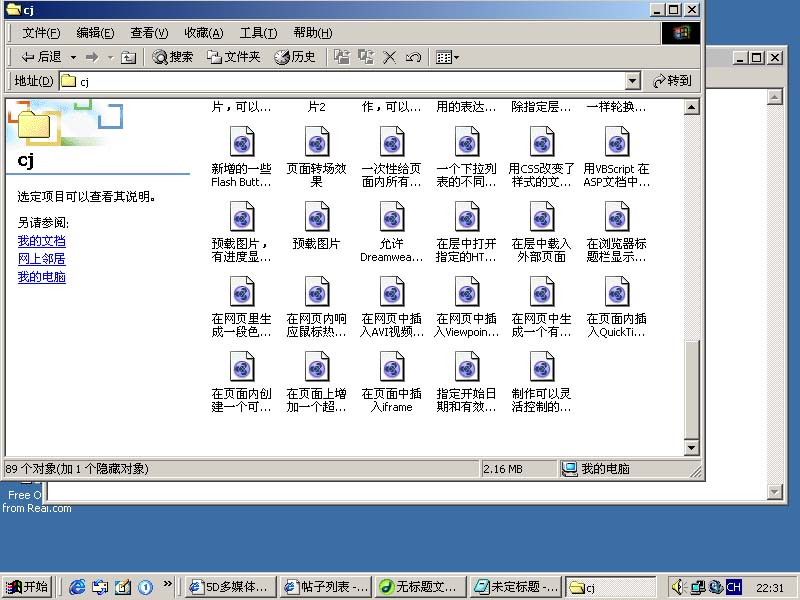Viewport: 800px width, 600px height.
Task: Open the History (历史) pane
Action: pyautogui.click(x=295, y=57)
